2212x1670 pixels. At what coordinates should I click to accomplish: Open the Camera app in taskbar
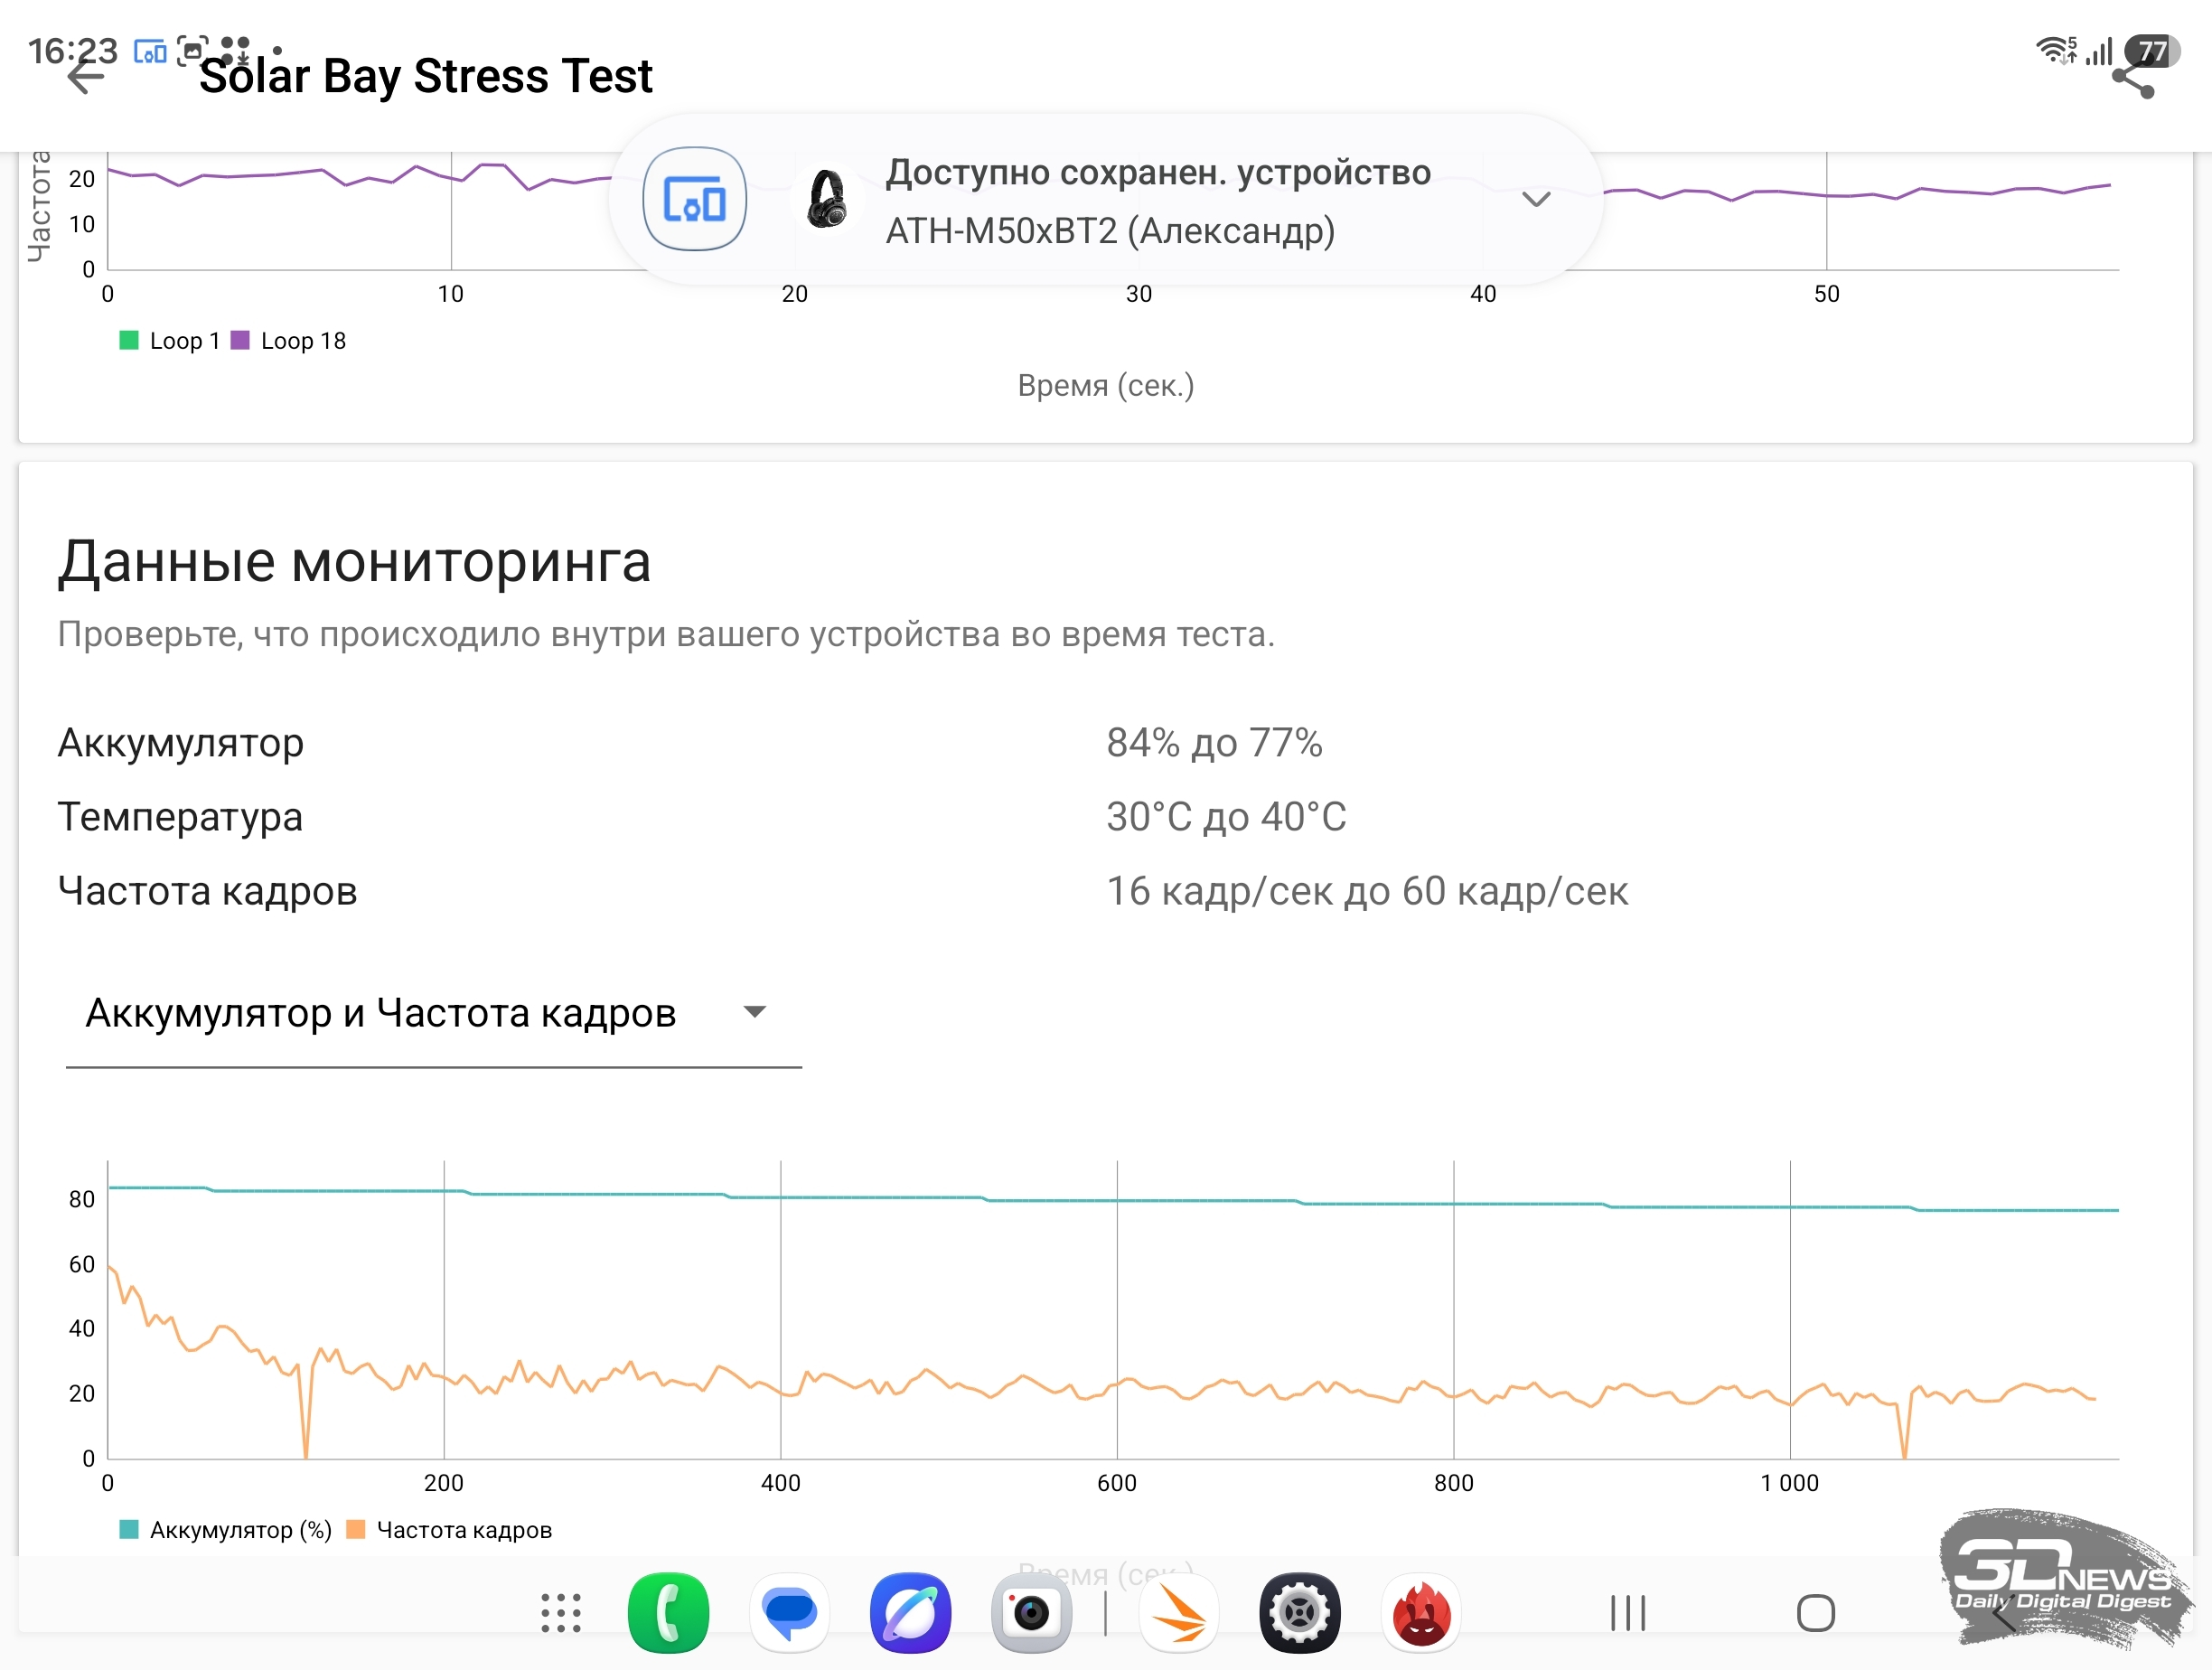1031,1613
